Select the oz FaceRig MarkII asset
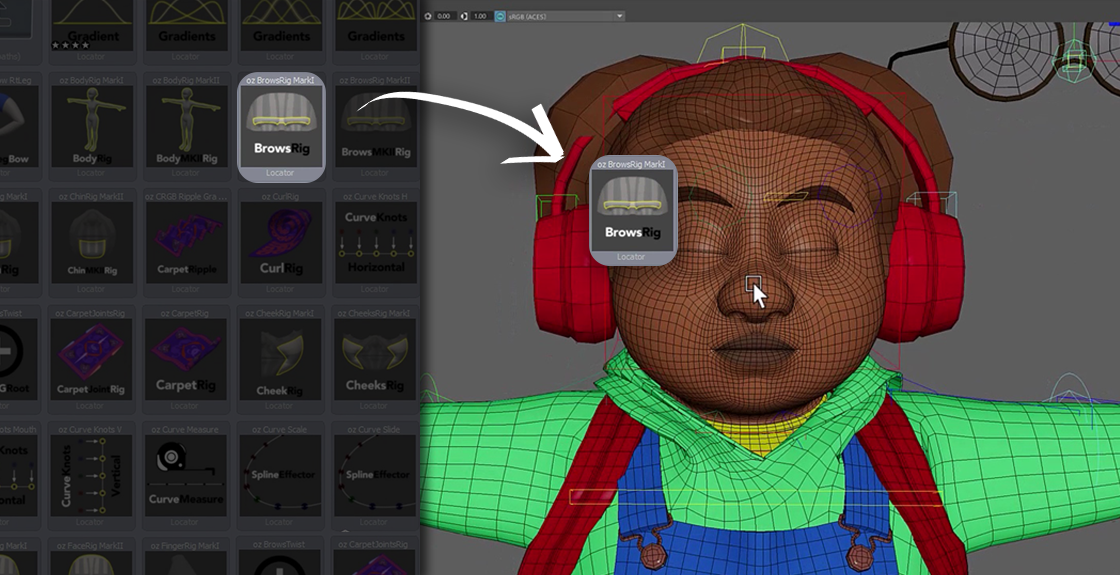This screenshot has width=1120, height=575. point(92,557)
